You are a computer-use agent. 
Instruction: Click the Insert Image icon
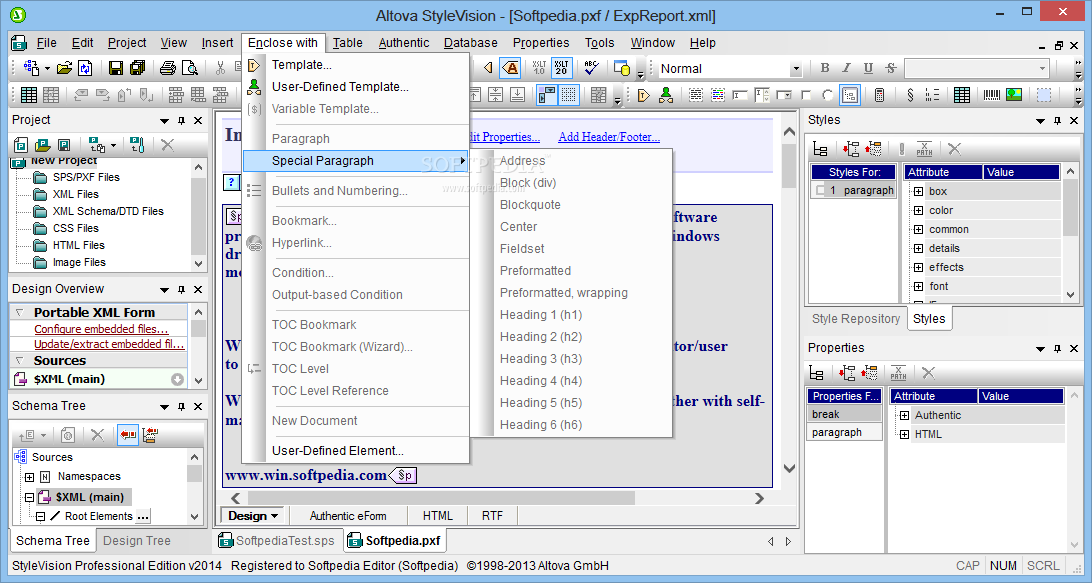click(1014, 95)
